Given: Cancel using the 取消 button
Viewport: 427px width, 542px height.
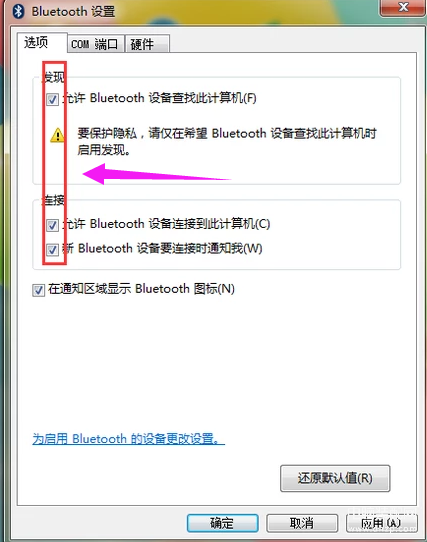Looking at the screenshot, I should [301, 523].
